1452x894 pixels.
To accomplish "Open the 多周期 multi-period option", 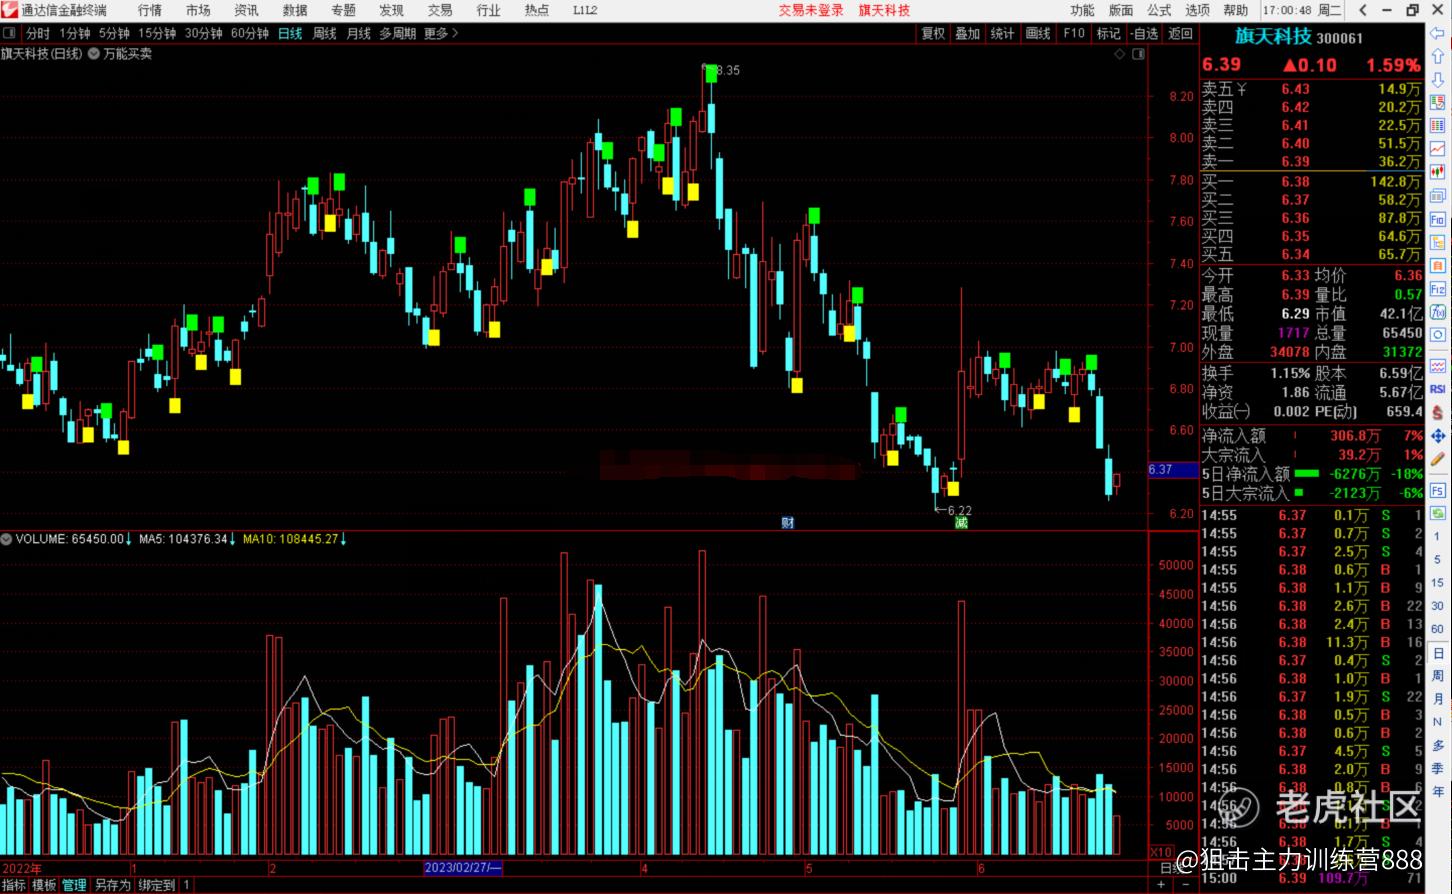I will [397, 34].
